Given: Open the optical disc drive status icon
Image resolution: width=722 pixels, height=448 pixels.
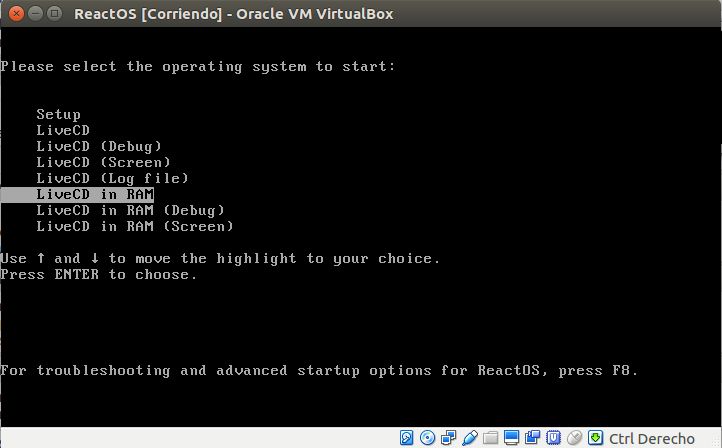Looking at the screenshot, I should click(427, 438).
